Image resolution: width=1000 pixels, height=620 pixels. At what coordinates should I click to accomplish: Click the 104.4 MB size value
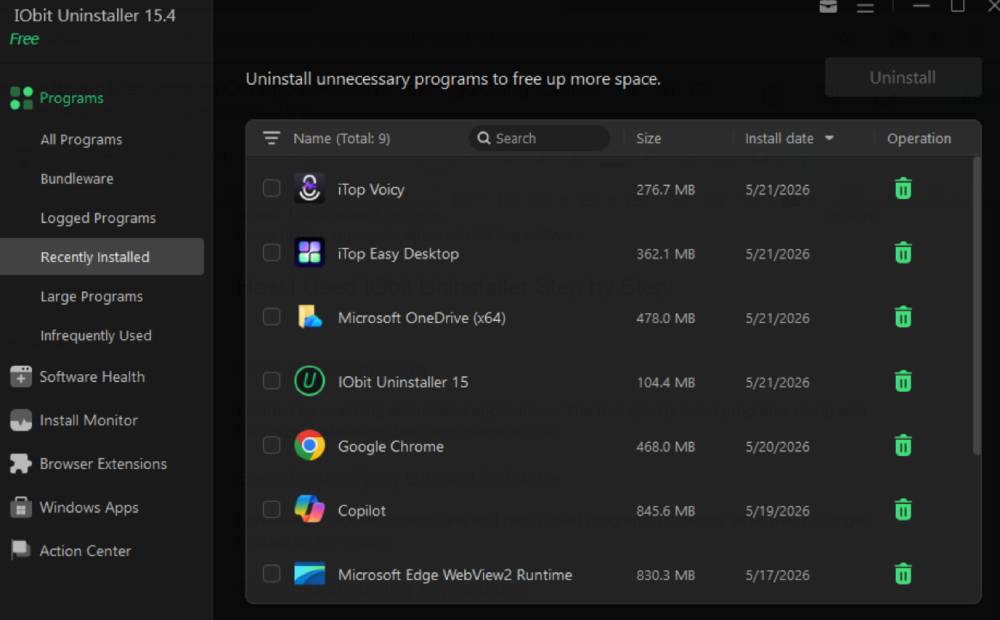[x=666, y=383]
